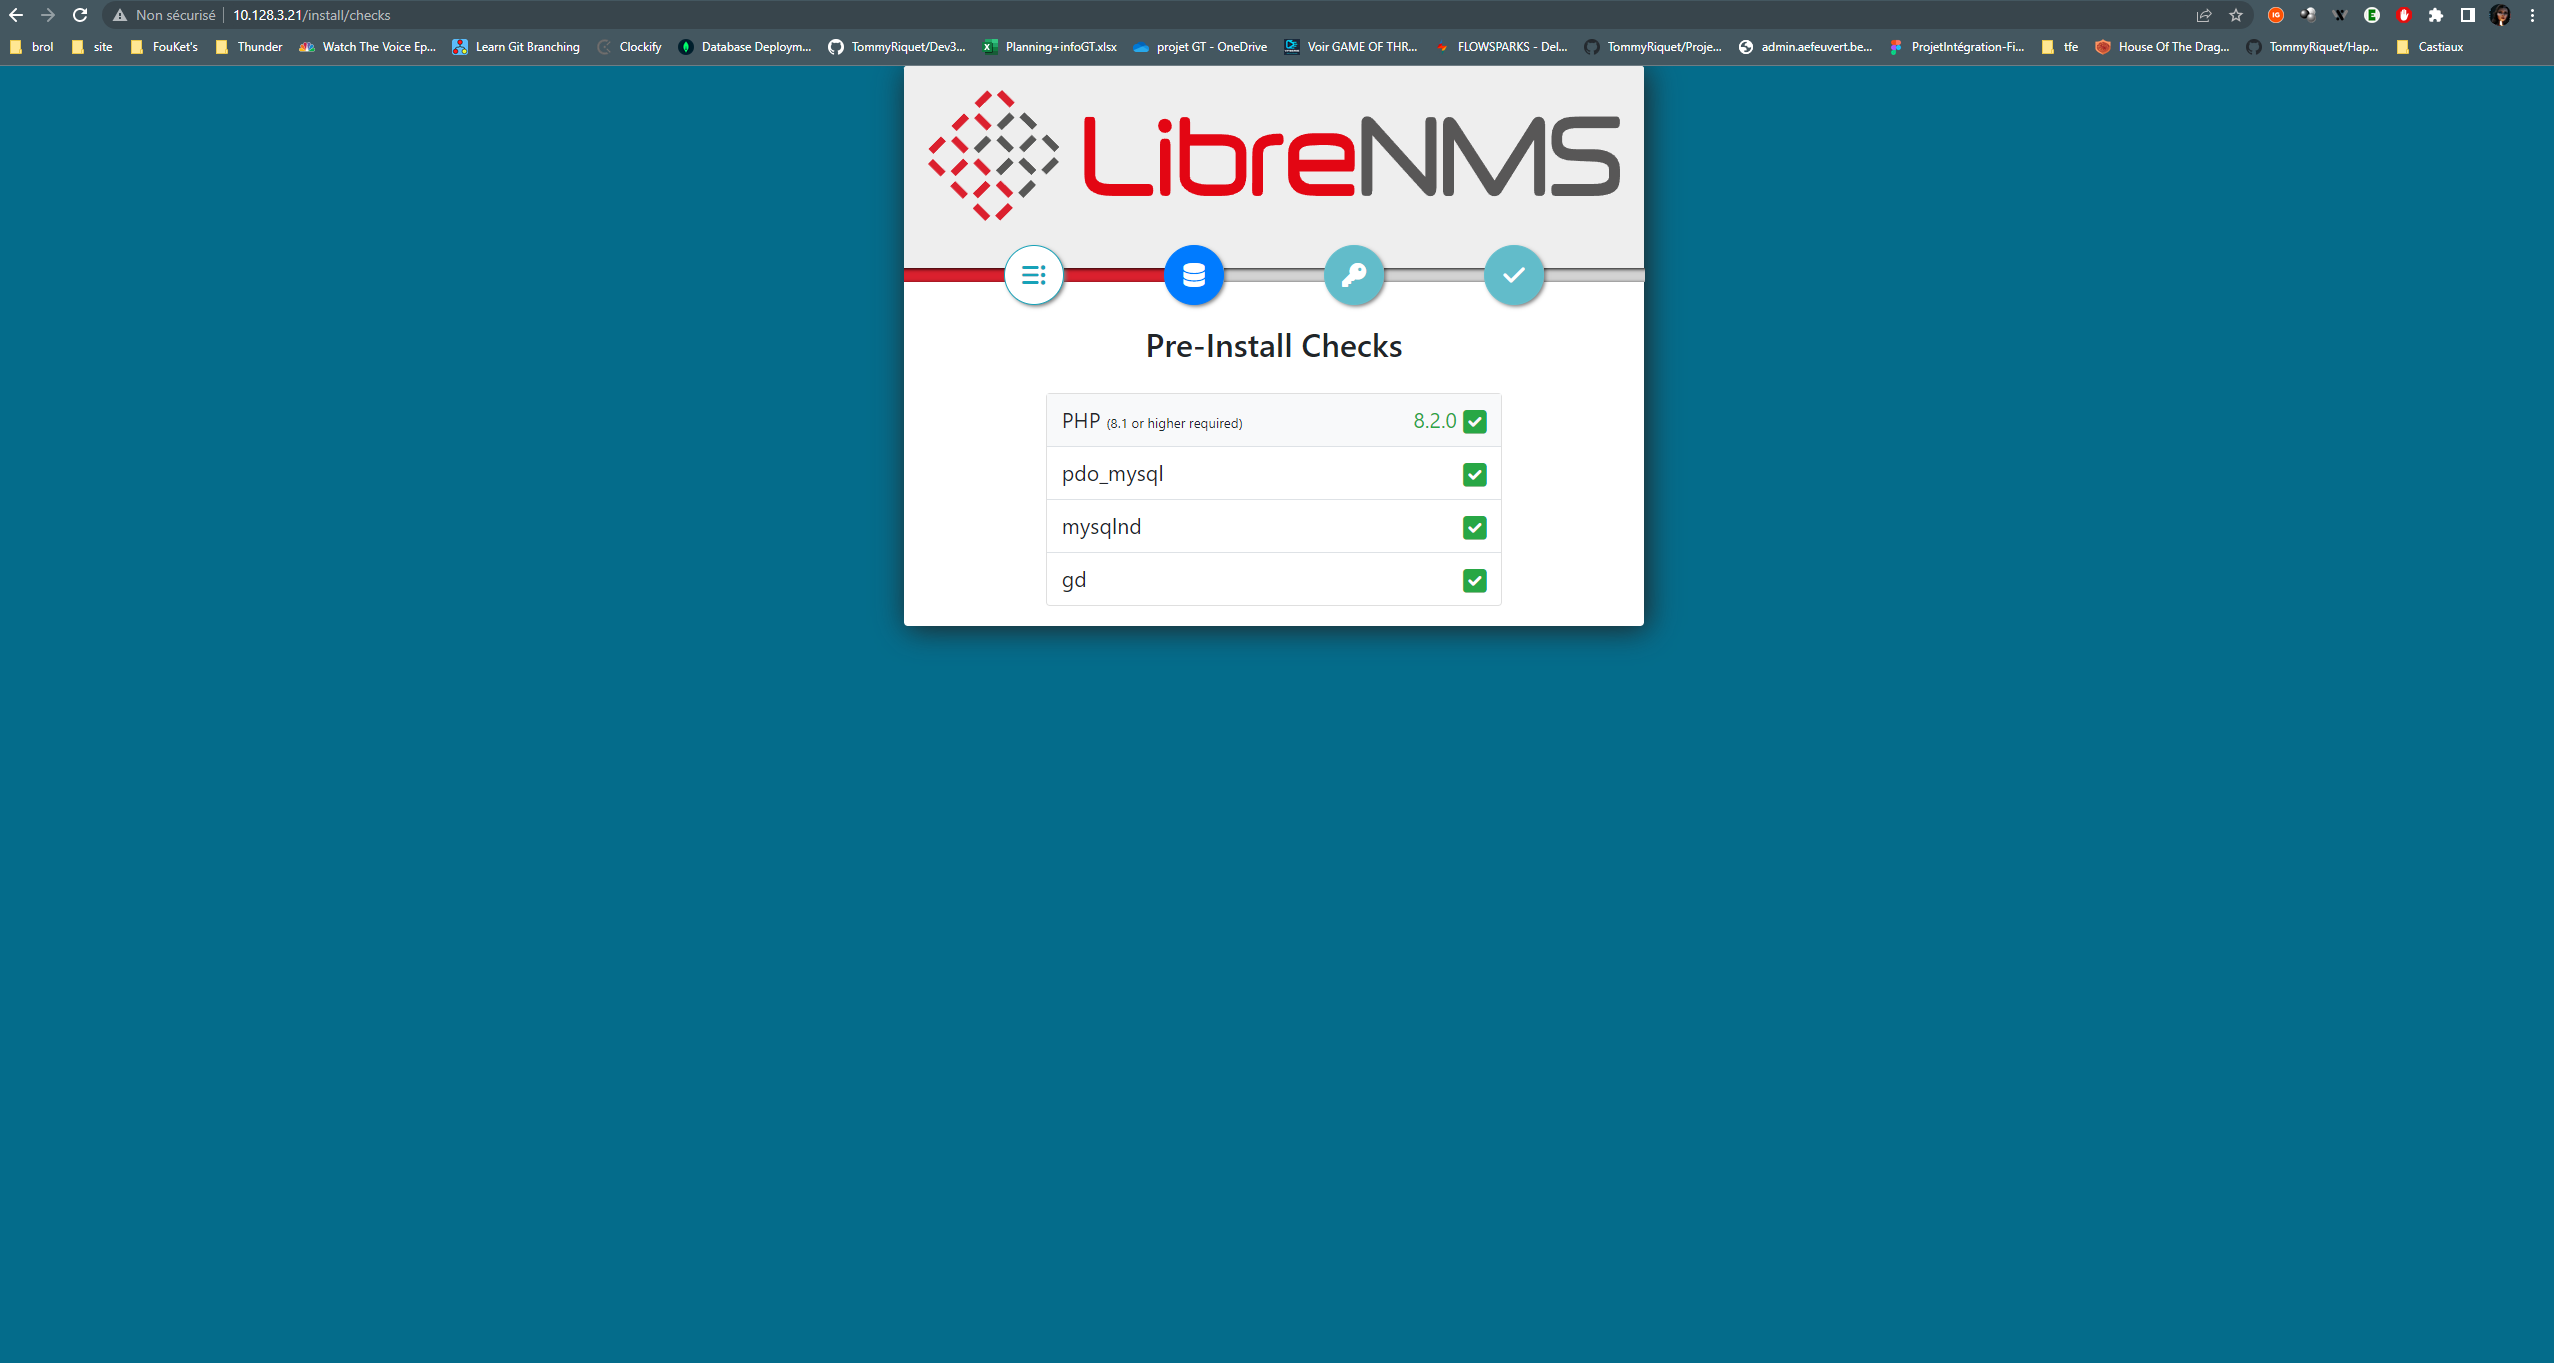2554x1363 pixels.
Task: Share this page from the address bar
Action: pyautogui.click(x=2204, y=15)
